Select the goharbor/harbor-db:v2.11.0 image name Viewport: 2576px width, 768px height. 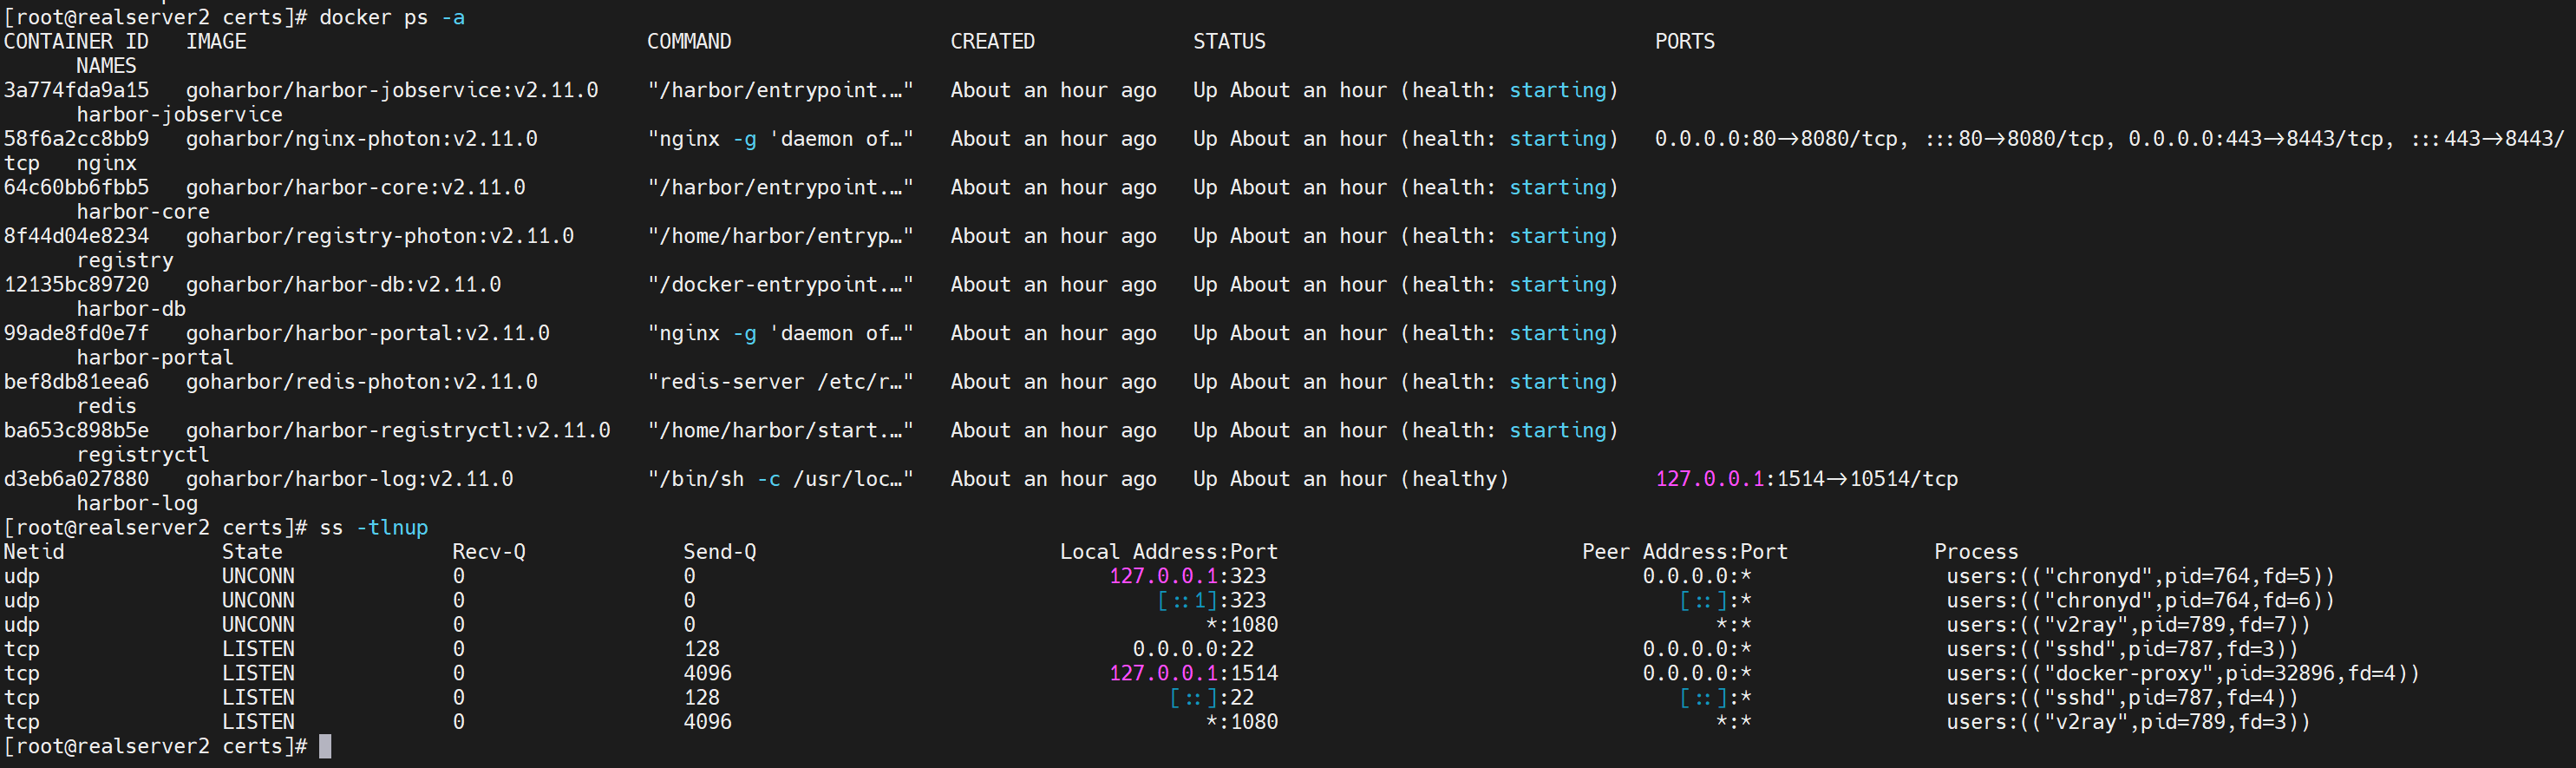[x=343, y=285]
